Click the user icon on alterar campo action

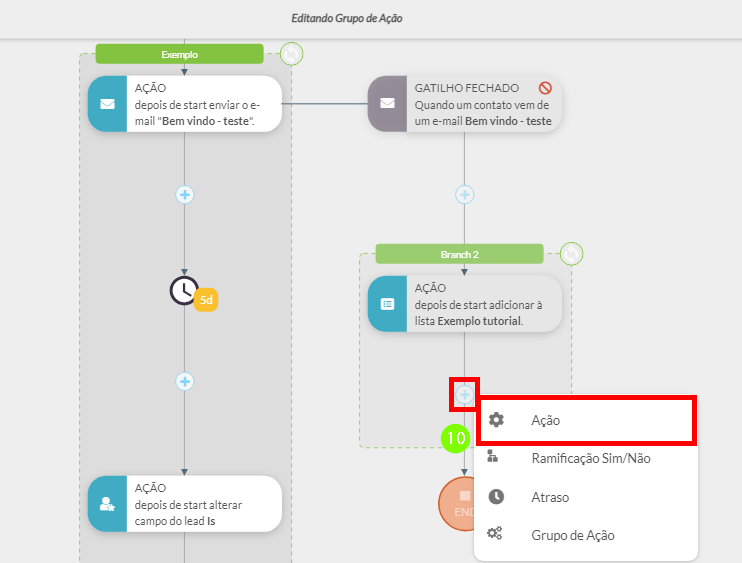[107, 503]
